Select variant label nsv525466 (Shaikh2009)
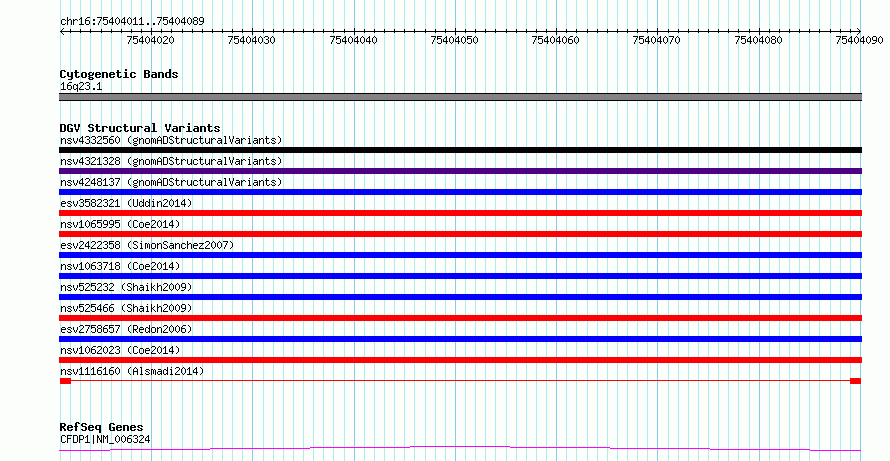This screenshot has height=461, width=890. coord(126,308)
